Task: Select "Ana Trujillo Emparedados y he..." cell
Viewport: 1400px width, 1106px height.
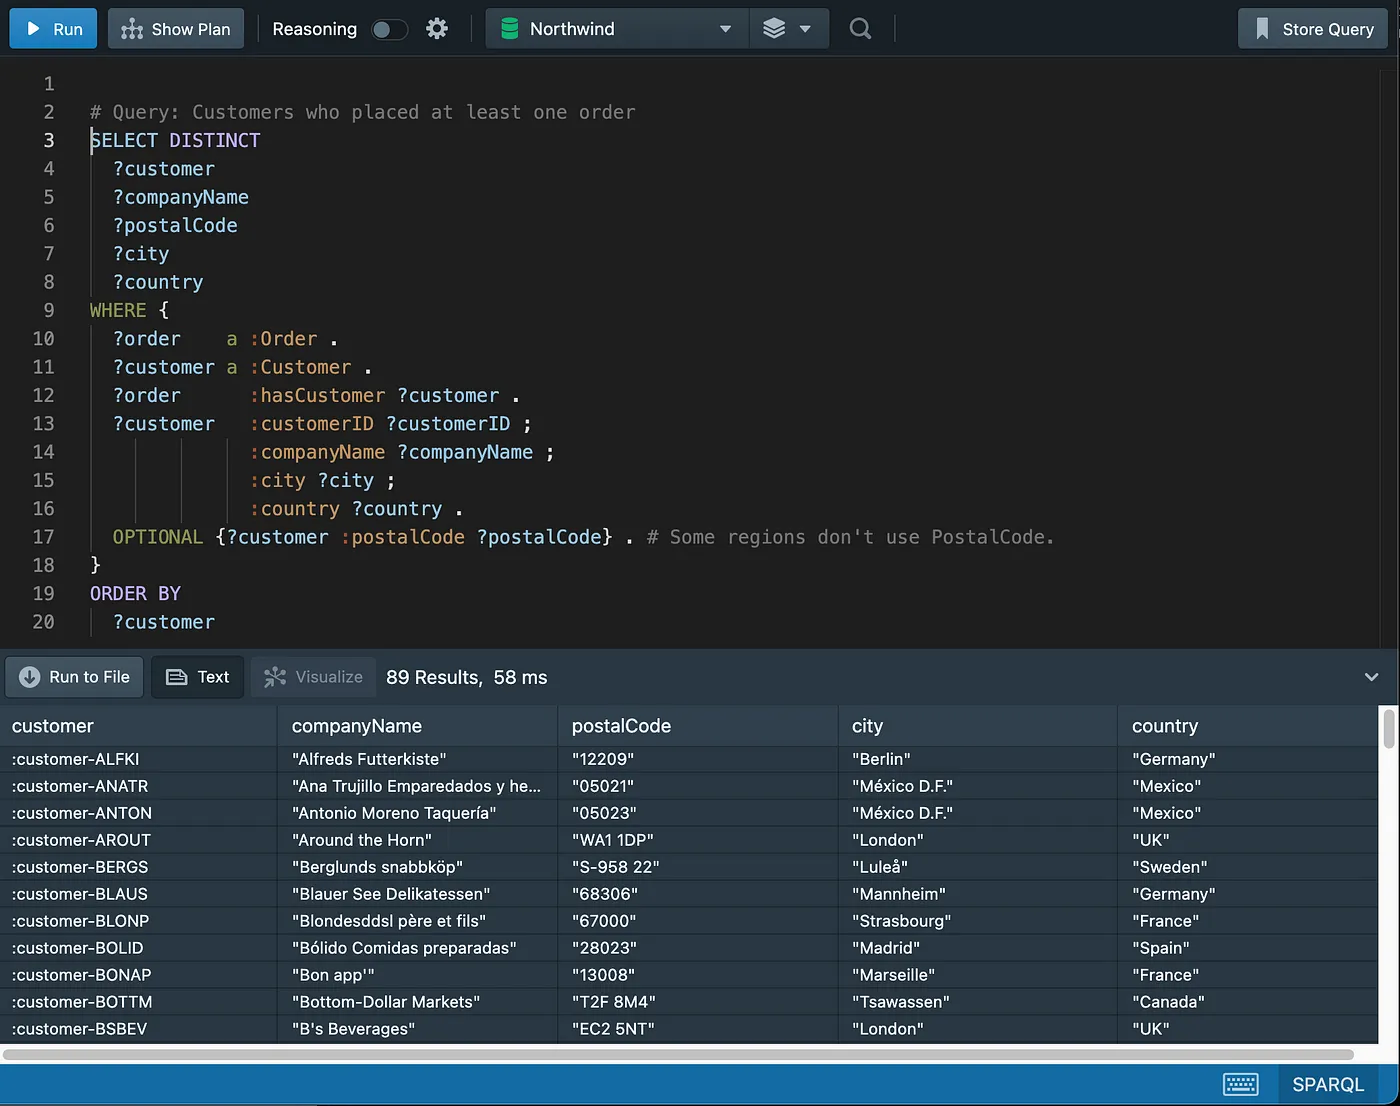Action: click(418, 786)
